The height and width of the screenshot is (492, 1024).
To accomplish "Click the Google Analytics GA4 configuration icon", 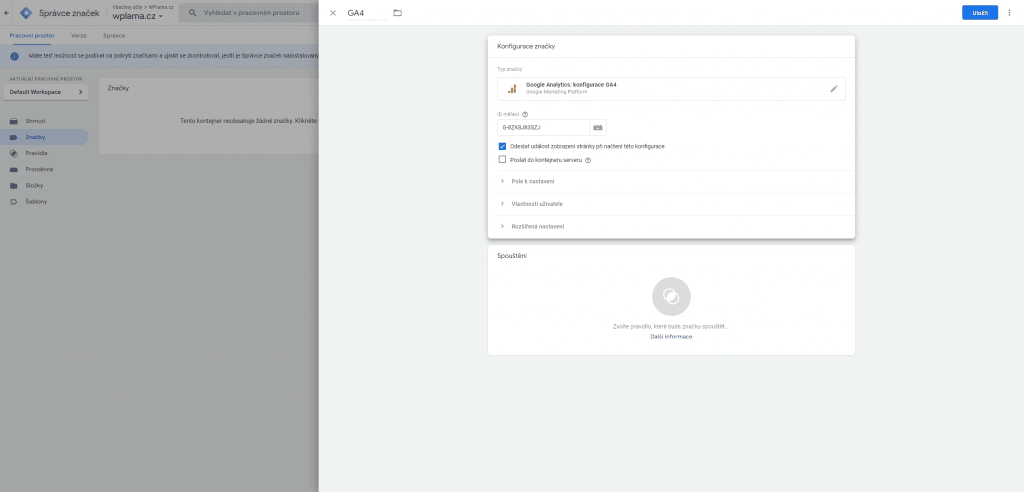I will (x=512, y=89).
